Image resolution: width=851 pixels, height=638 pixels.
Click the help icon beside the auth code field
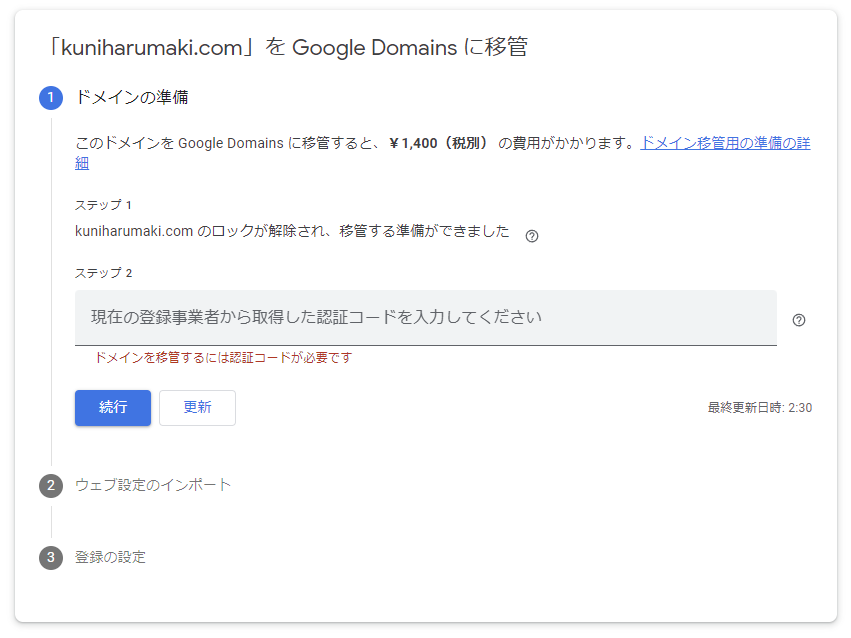798,320
